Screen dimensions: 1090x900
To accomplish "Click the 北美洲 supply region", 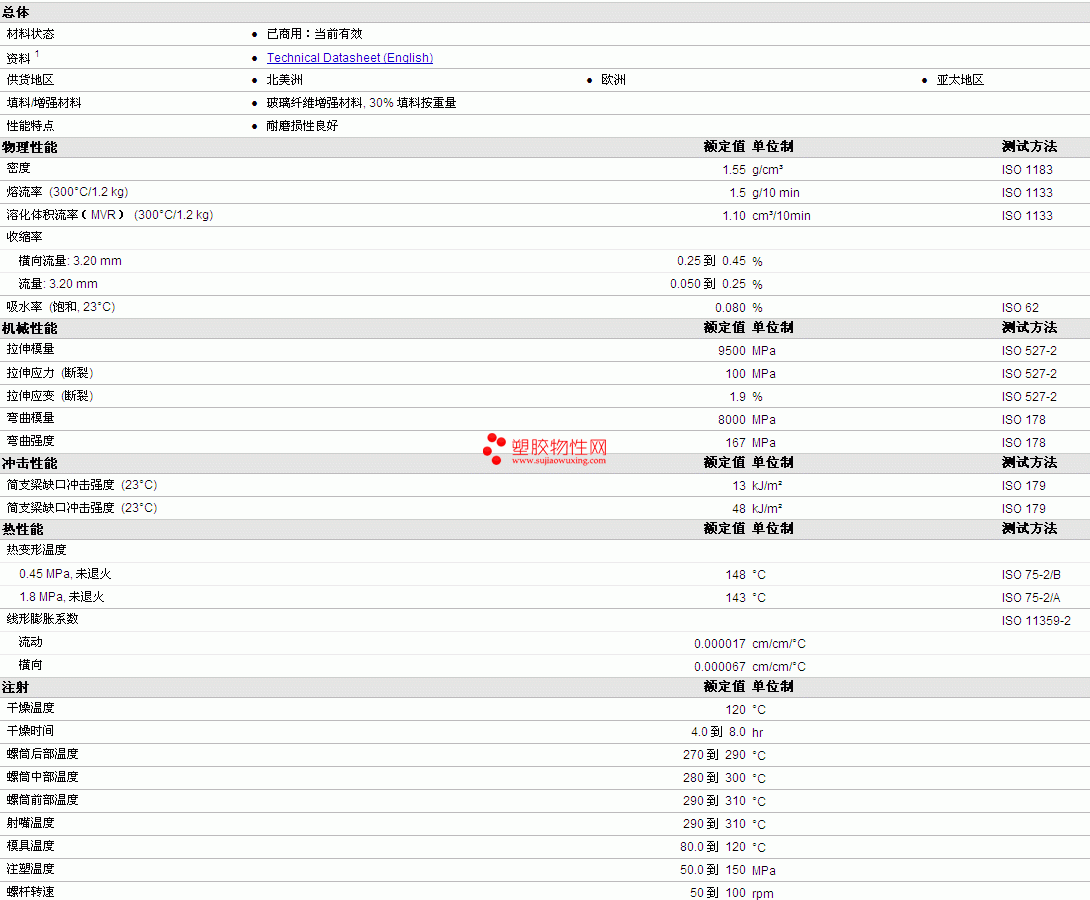I will [x=284, y=80].
